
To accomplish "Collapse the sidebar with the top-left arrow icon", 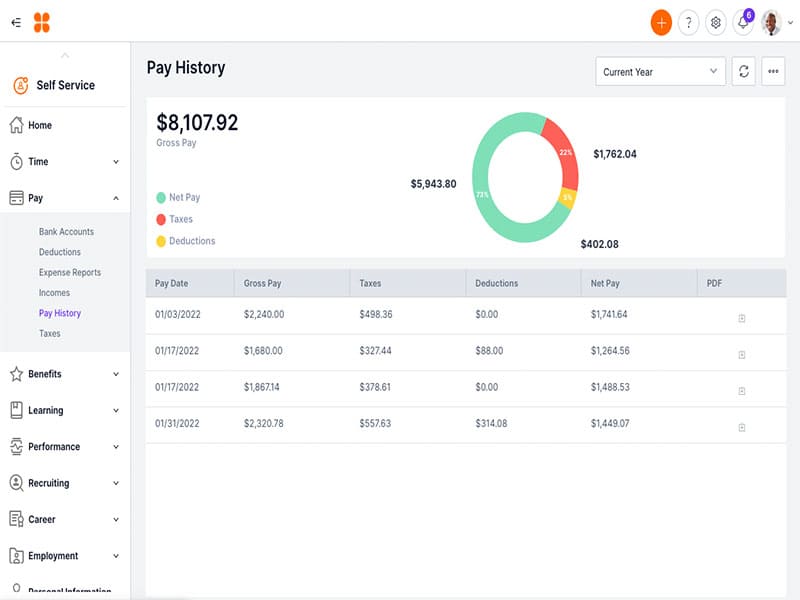I will [16, 22].
